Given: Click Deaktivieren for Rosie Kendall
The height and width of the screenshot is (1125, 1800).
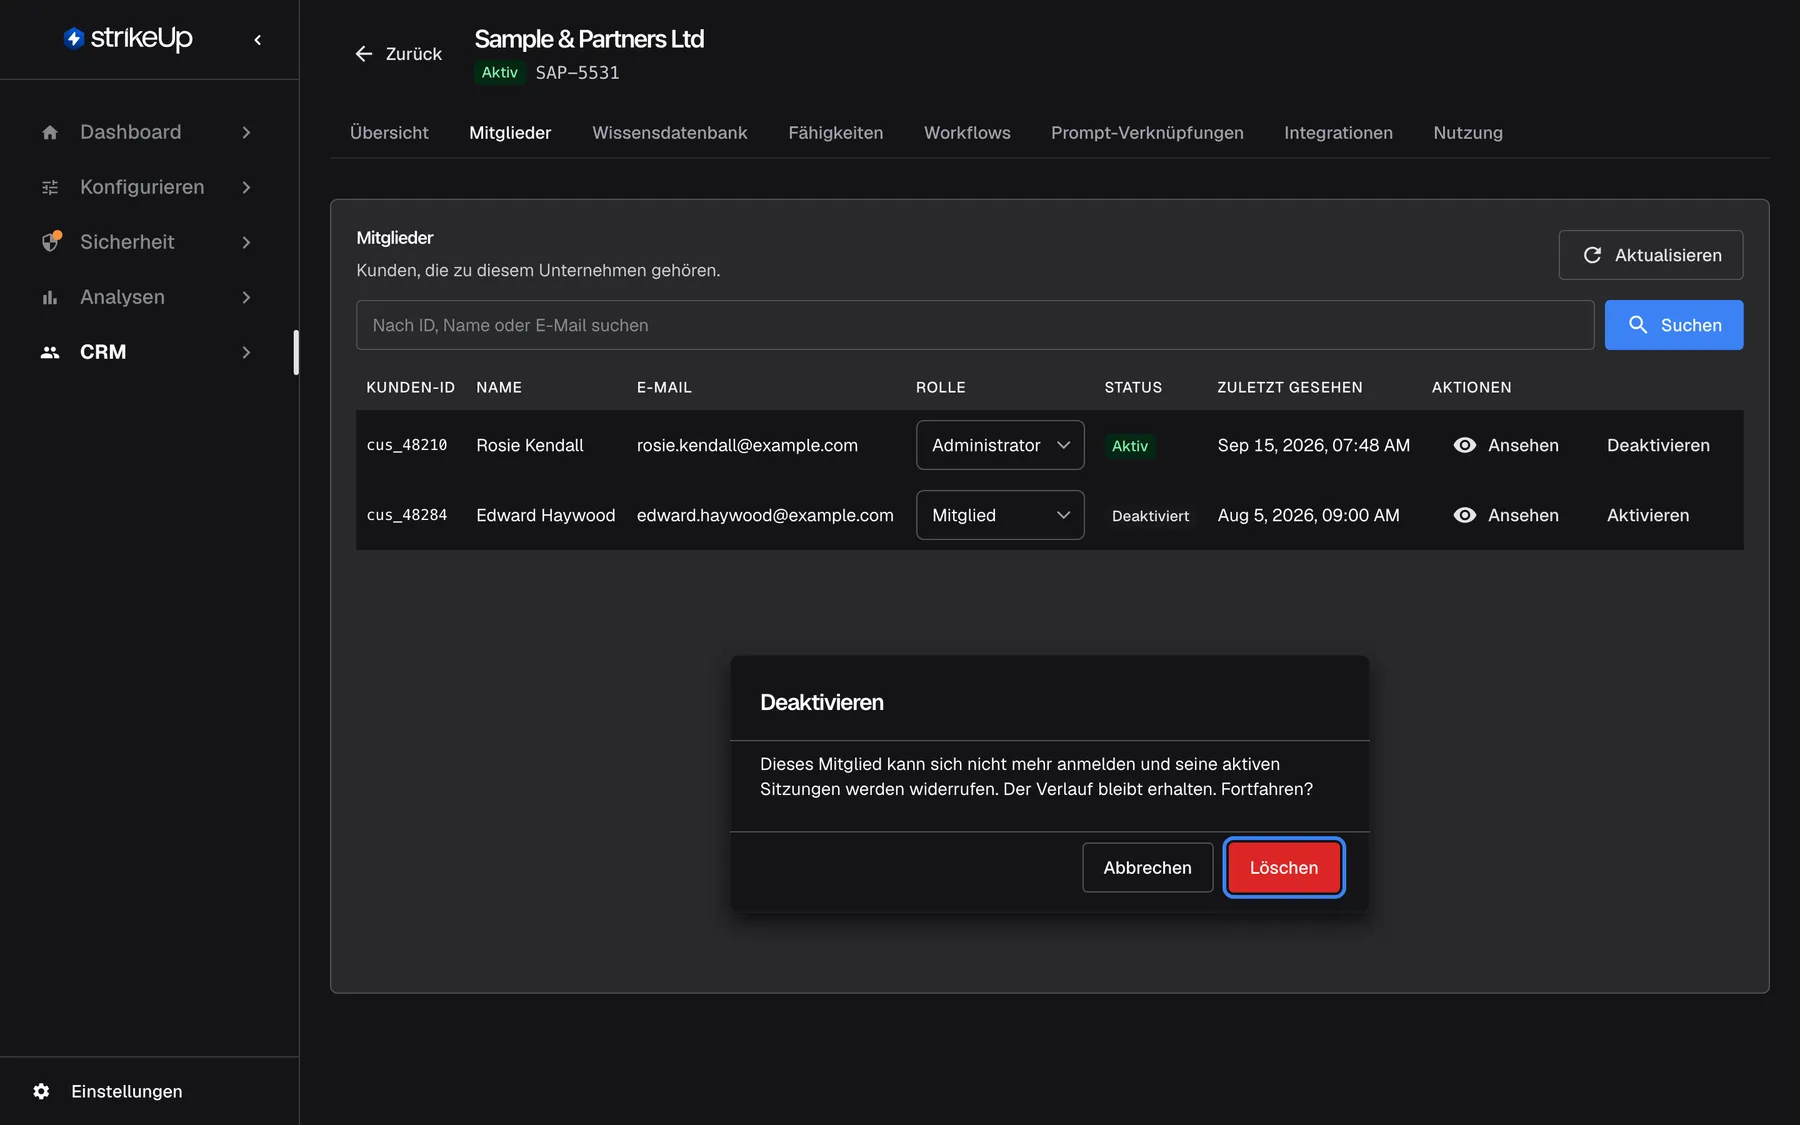Looking at the screenshot, I should pos(1658,445).
